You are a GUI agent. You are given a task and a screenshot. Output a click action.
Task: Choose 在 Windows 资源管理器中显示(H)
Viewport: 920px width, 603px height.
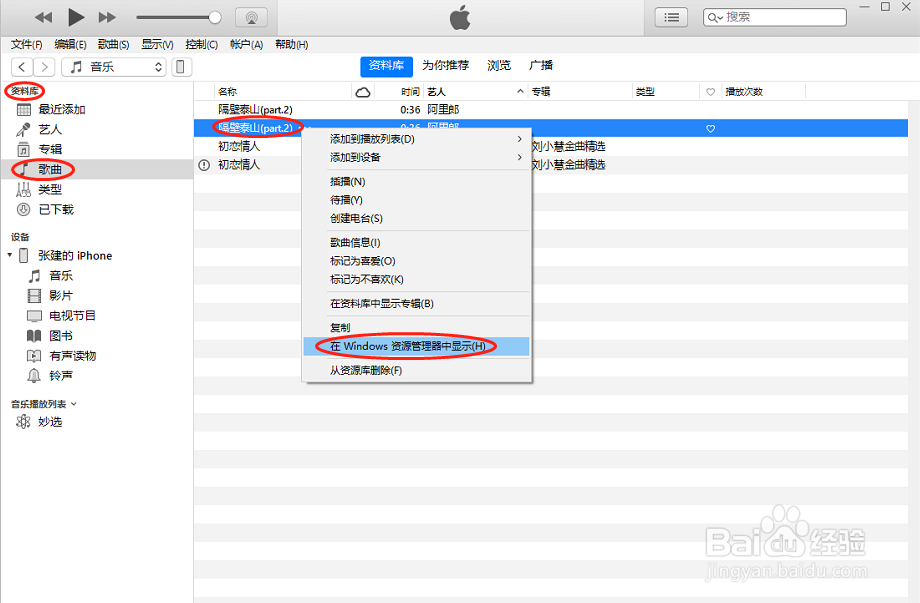[x=417, y=346]
